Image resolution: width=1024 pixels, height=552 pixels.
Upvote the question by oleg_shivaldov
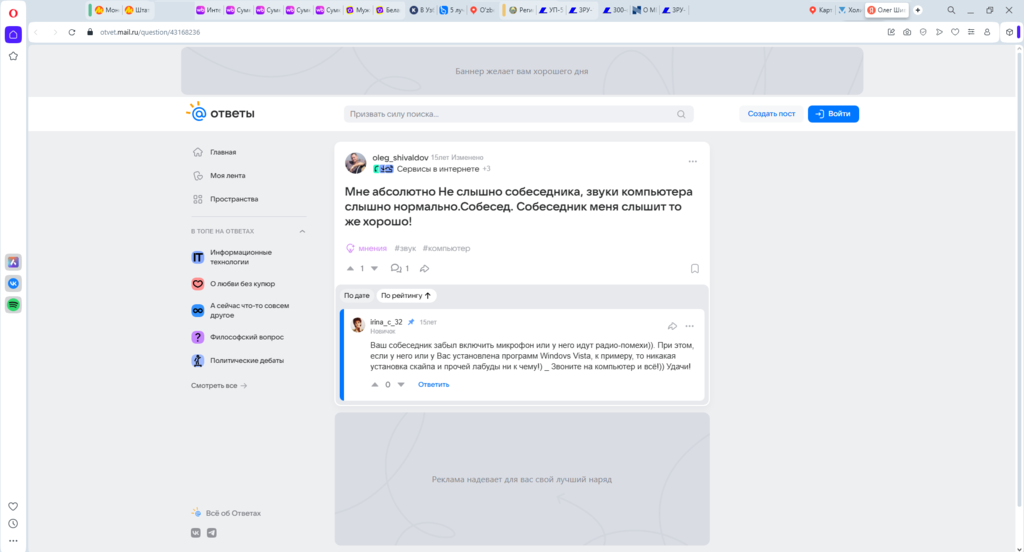(x=350, y=268)
